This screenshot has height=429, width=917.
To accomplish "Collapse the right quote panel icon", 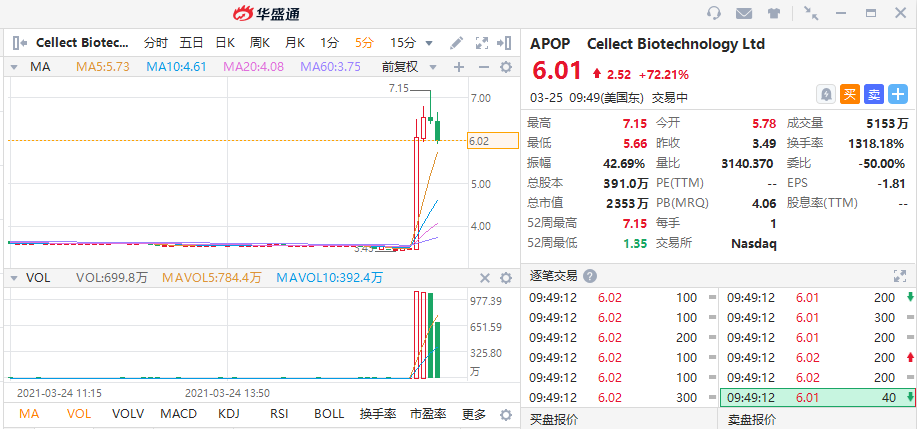I will click(504, 43).
